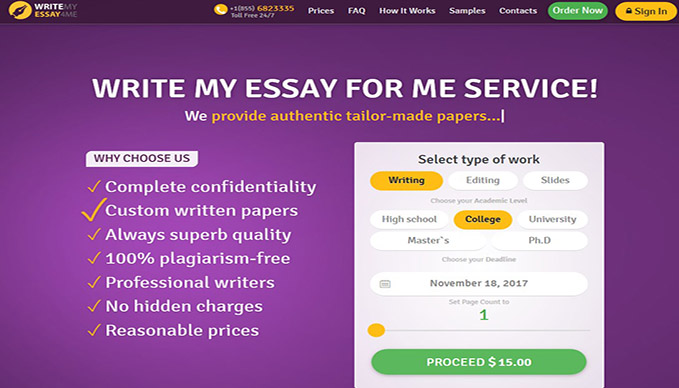Screen dimensions: 679x388
Task: Click the WriteMyEssay4Me pen logo icon
Action: point(20,10)
